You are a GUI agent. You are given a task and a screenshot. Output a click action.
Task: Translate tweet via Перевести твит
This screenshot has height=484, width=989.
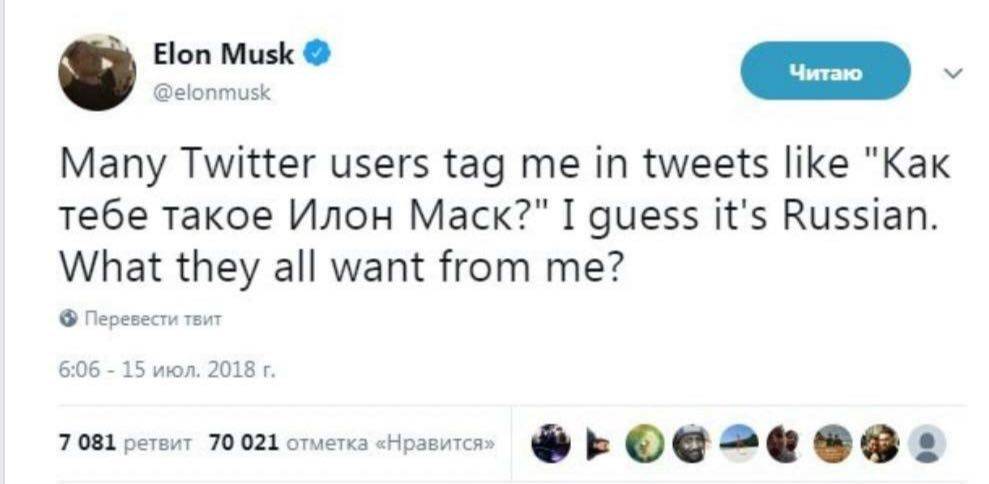152,319
